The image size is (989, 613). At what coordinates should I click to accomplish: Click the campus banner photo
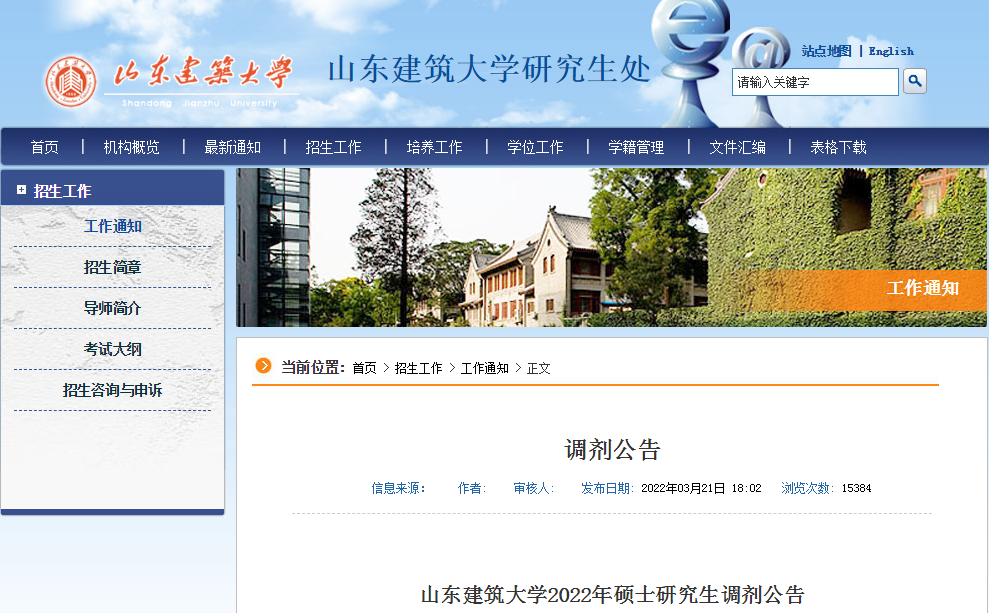611,247
